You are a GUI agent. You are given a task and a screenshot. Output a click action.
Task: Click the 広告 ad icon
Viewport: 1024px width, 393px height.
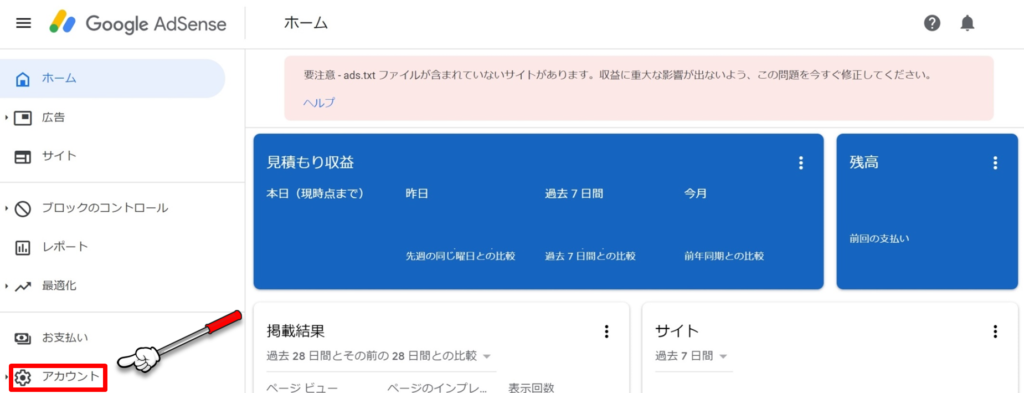coord(23,118)
